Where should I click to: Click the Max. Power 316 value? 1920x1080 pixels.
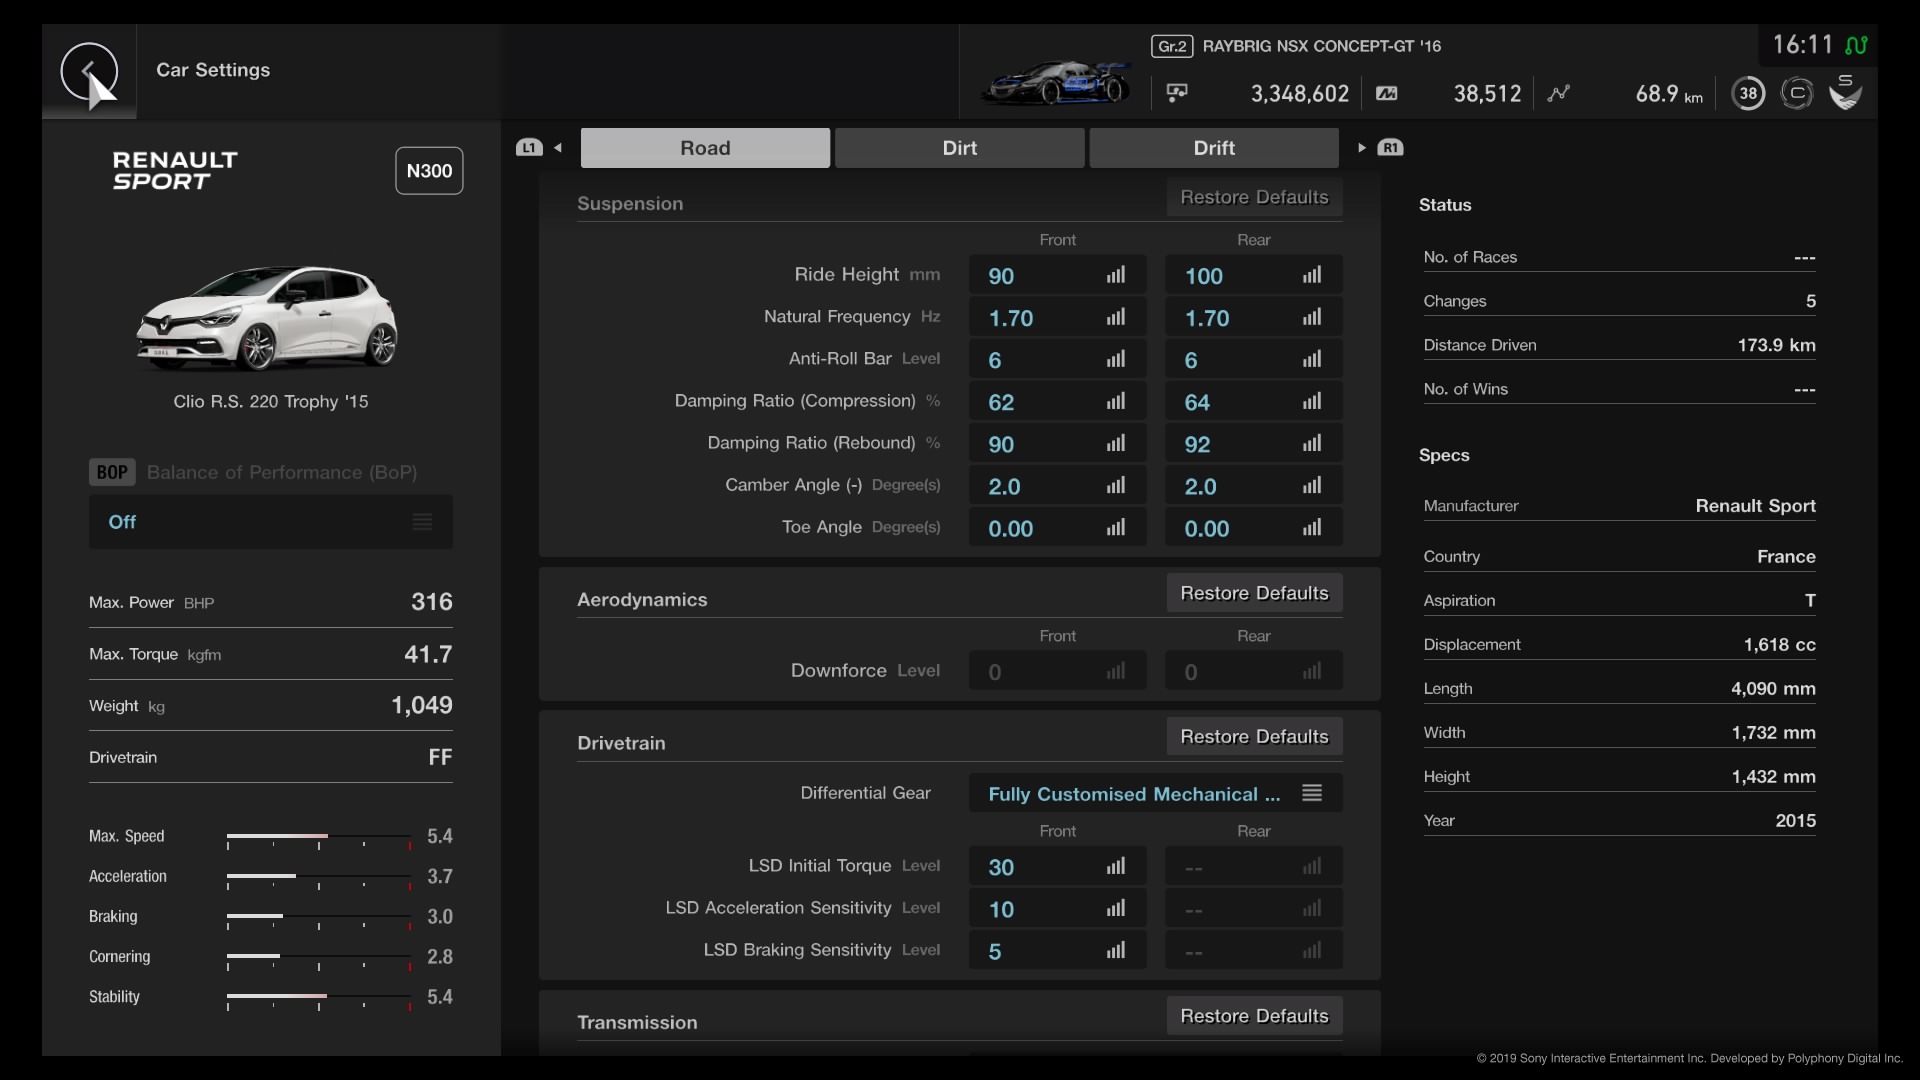coord(431,602)
